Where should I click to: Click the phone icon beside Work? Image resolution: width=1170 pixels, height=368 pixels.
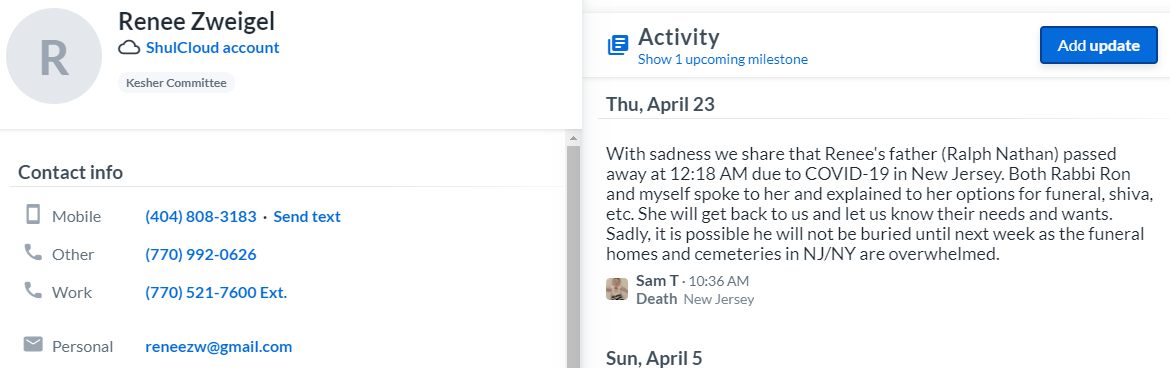pyautogui.click(x=33, y=290)
